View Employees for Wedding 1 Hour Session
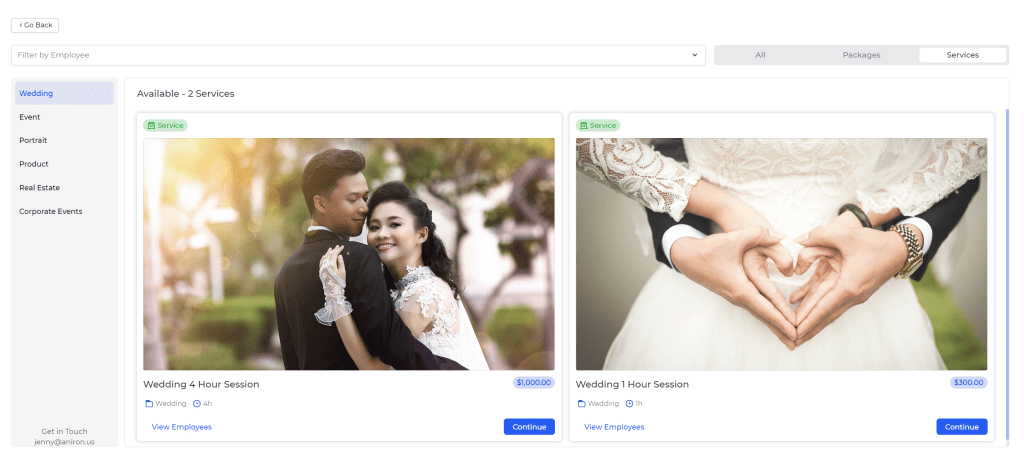 [614, 427]
